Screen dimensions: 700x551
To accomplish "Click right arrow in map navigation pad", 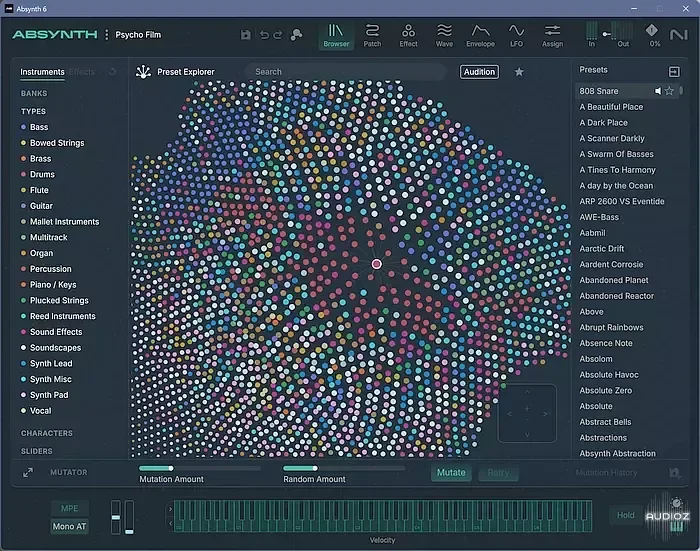I will (x=545, y=414).
